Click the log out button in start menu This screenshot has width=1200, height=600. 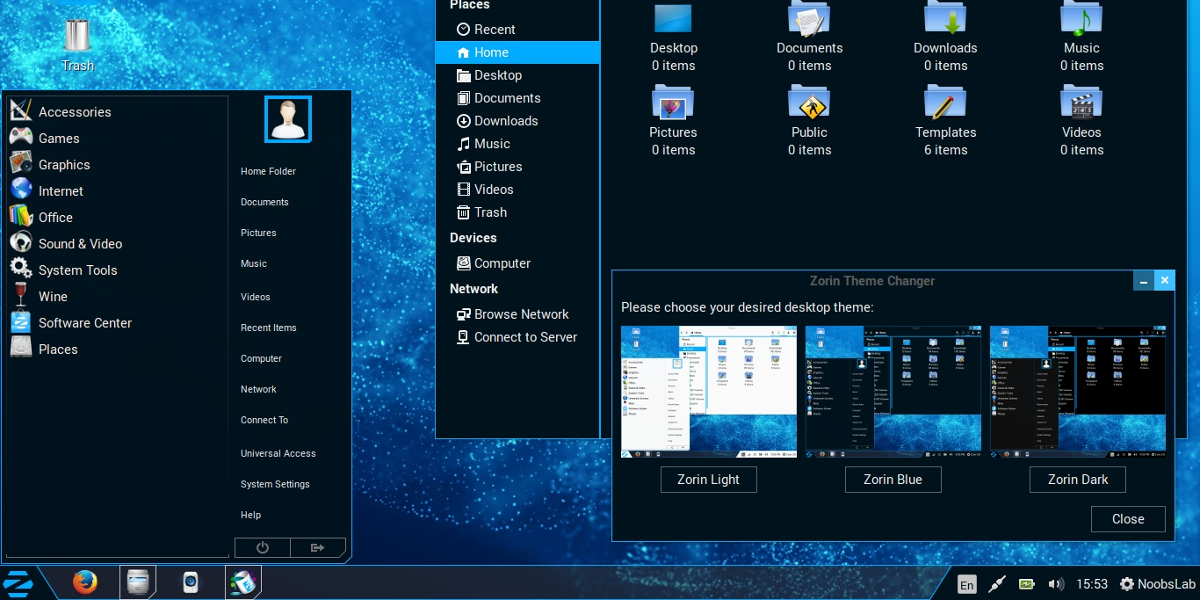[x=318, y=547]
